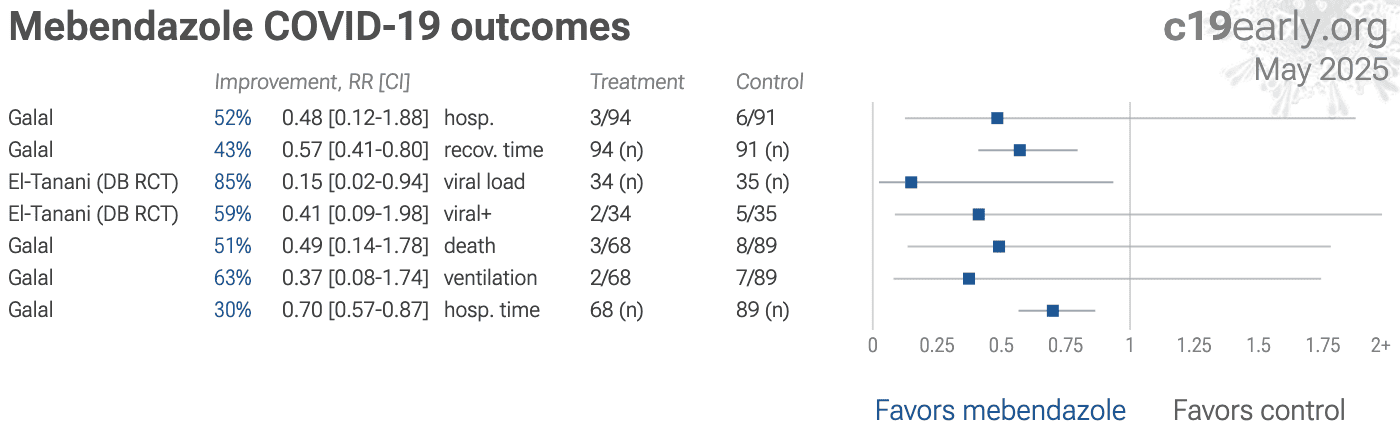Select the El-Tanani viral load square marker

tap(911, 182)
